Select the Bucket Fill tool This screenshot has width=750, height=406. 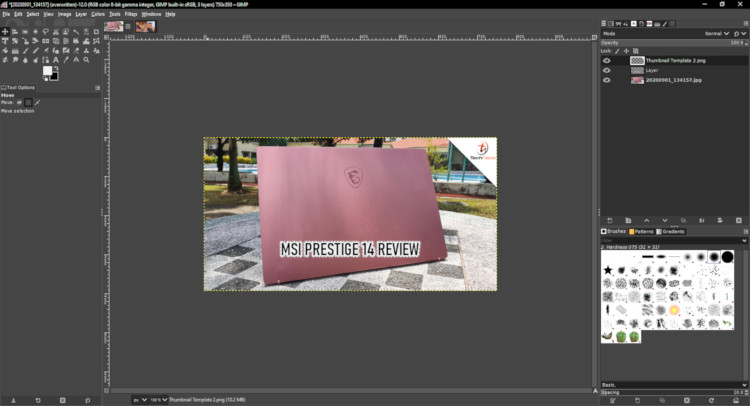5,51
